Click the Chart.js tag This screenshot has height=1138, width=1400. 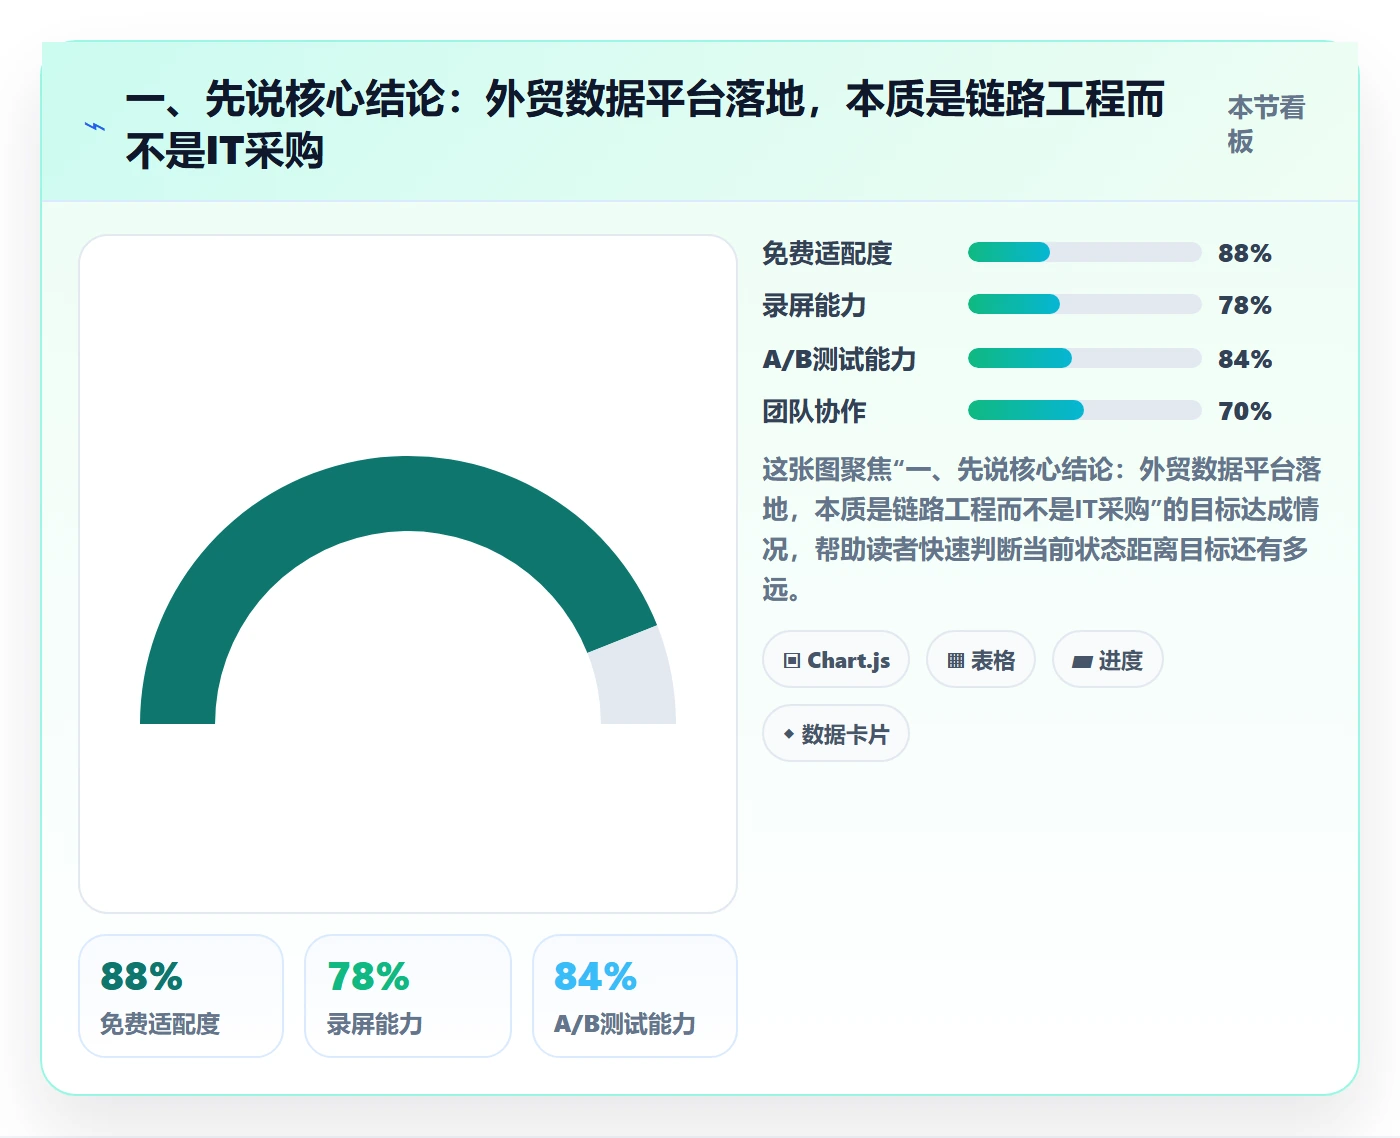(836, 660)
